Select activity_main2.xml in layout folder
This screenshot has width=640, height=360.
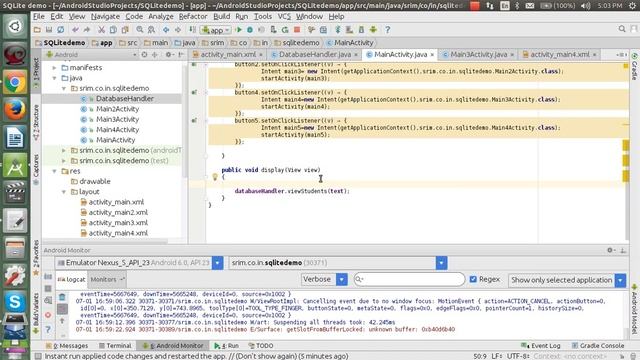(x=118, y=212)
